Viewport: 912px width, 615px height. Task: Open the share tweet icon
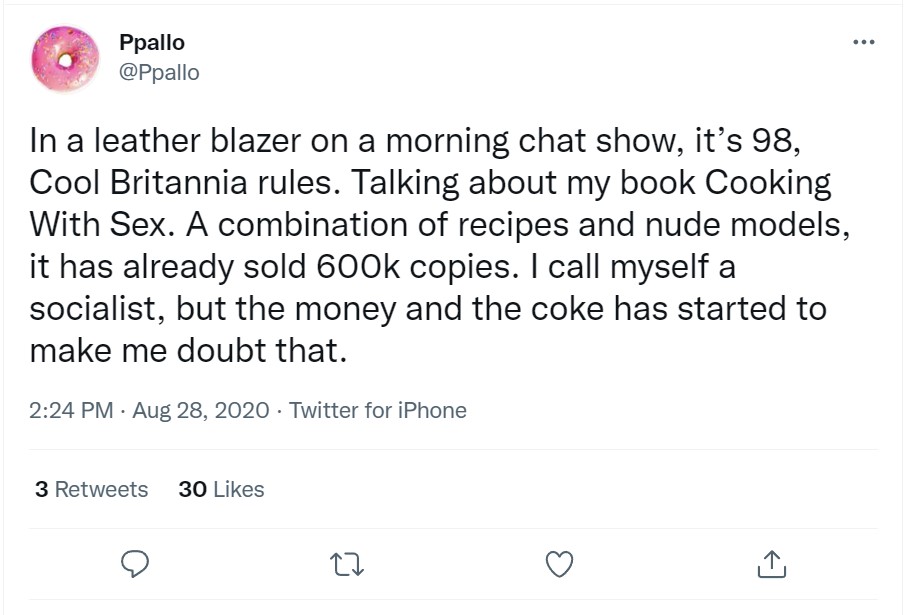tap(772, 566)
